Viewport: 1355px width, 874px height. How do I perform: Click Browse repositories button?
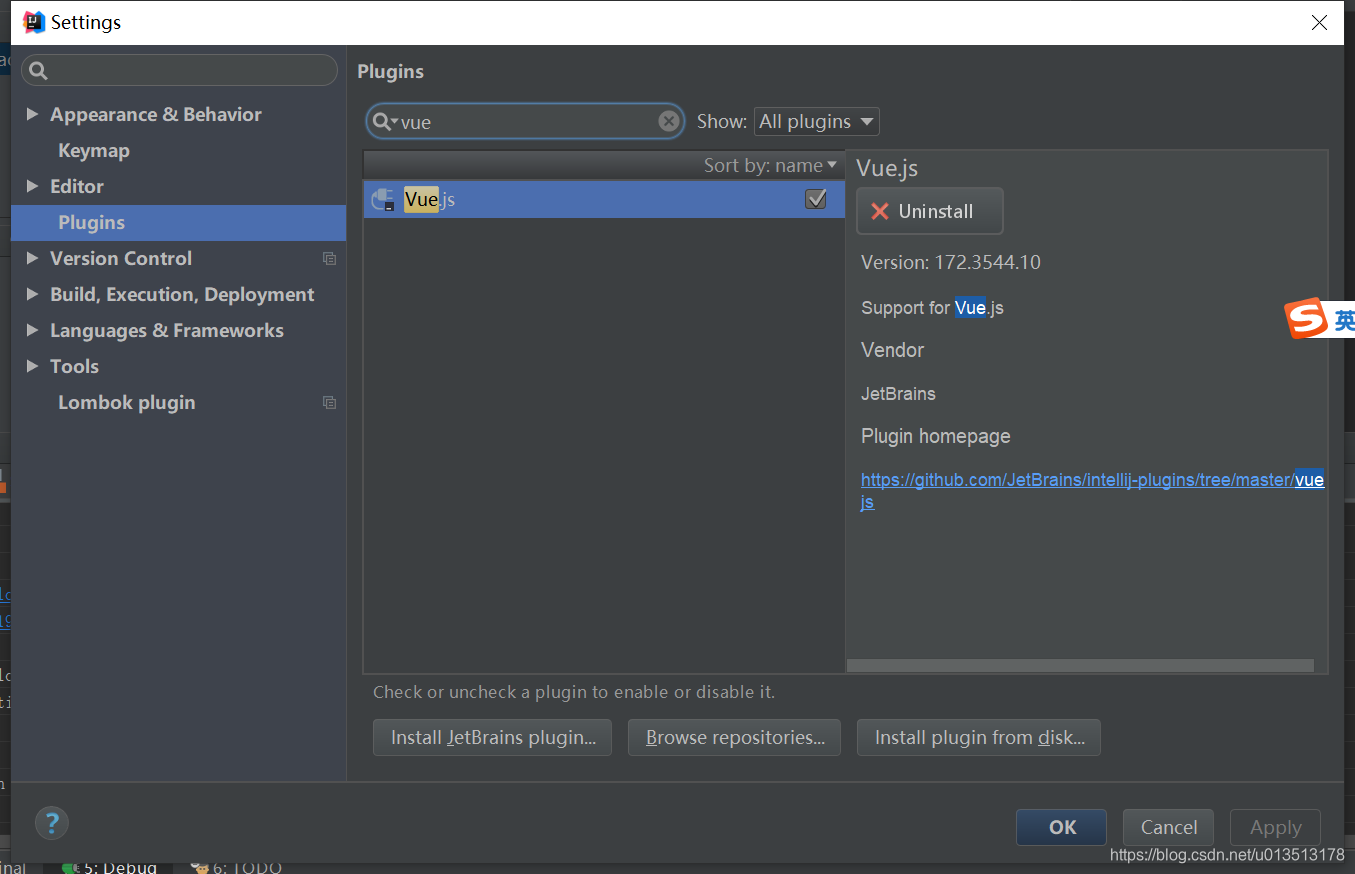[734, 737]
